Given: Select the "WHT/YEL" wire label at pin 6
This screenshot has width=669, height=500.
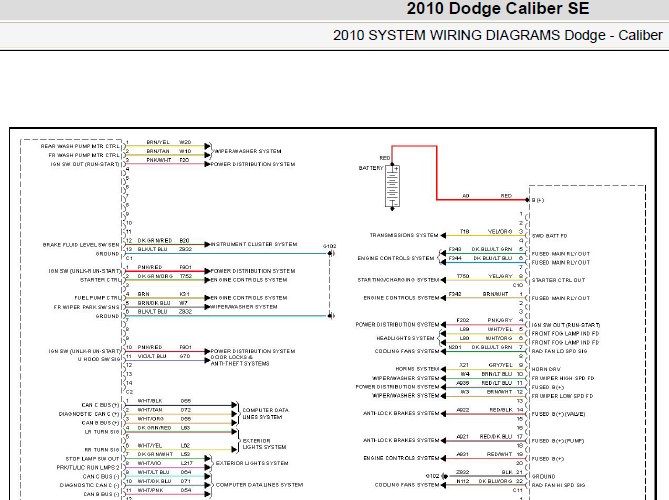Looking at the screenshot, I should pyautogui.click(x=150, y=445).
